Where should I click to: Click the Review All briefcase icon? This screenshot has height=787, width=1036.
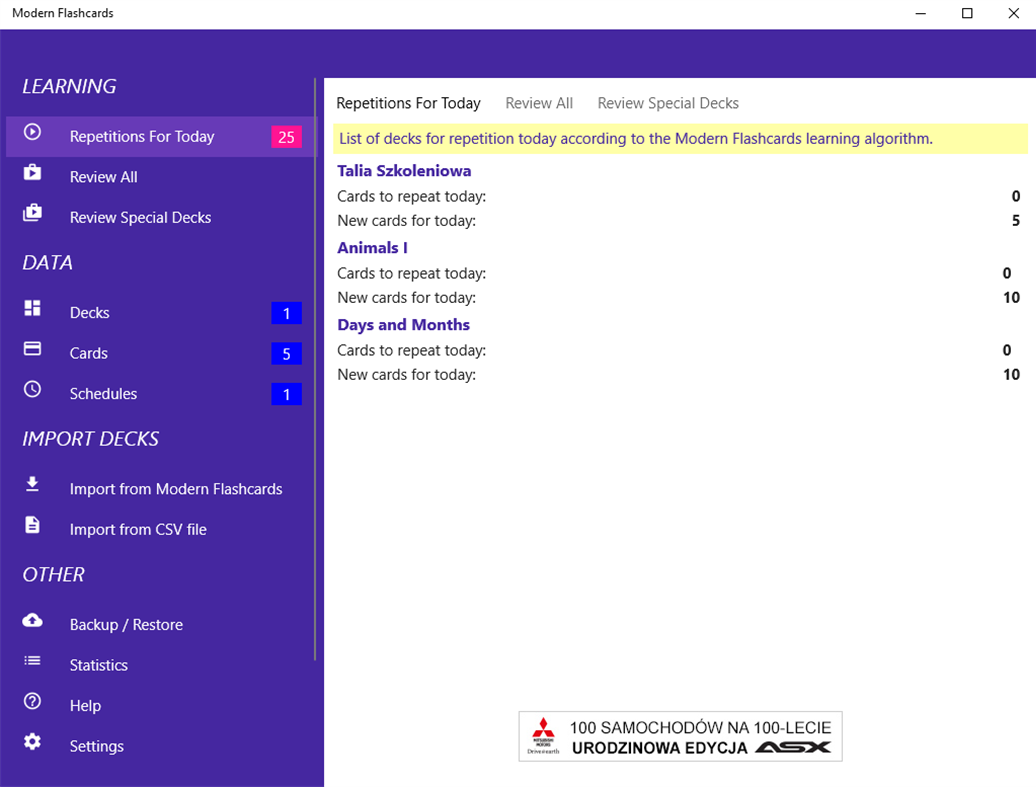[x=31, y=173]
